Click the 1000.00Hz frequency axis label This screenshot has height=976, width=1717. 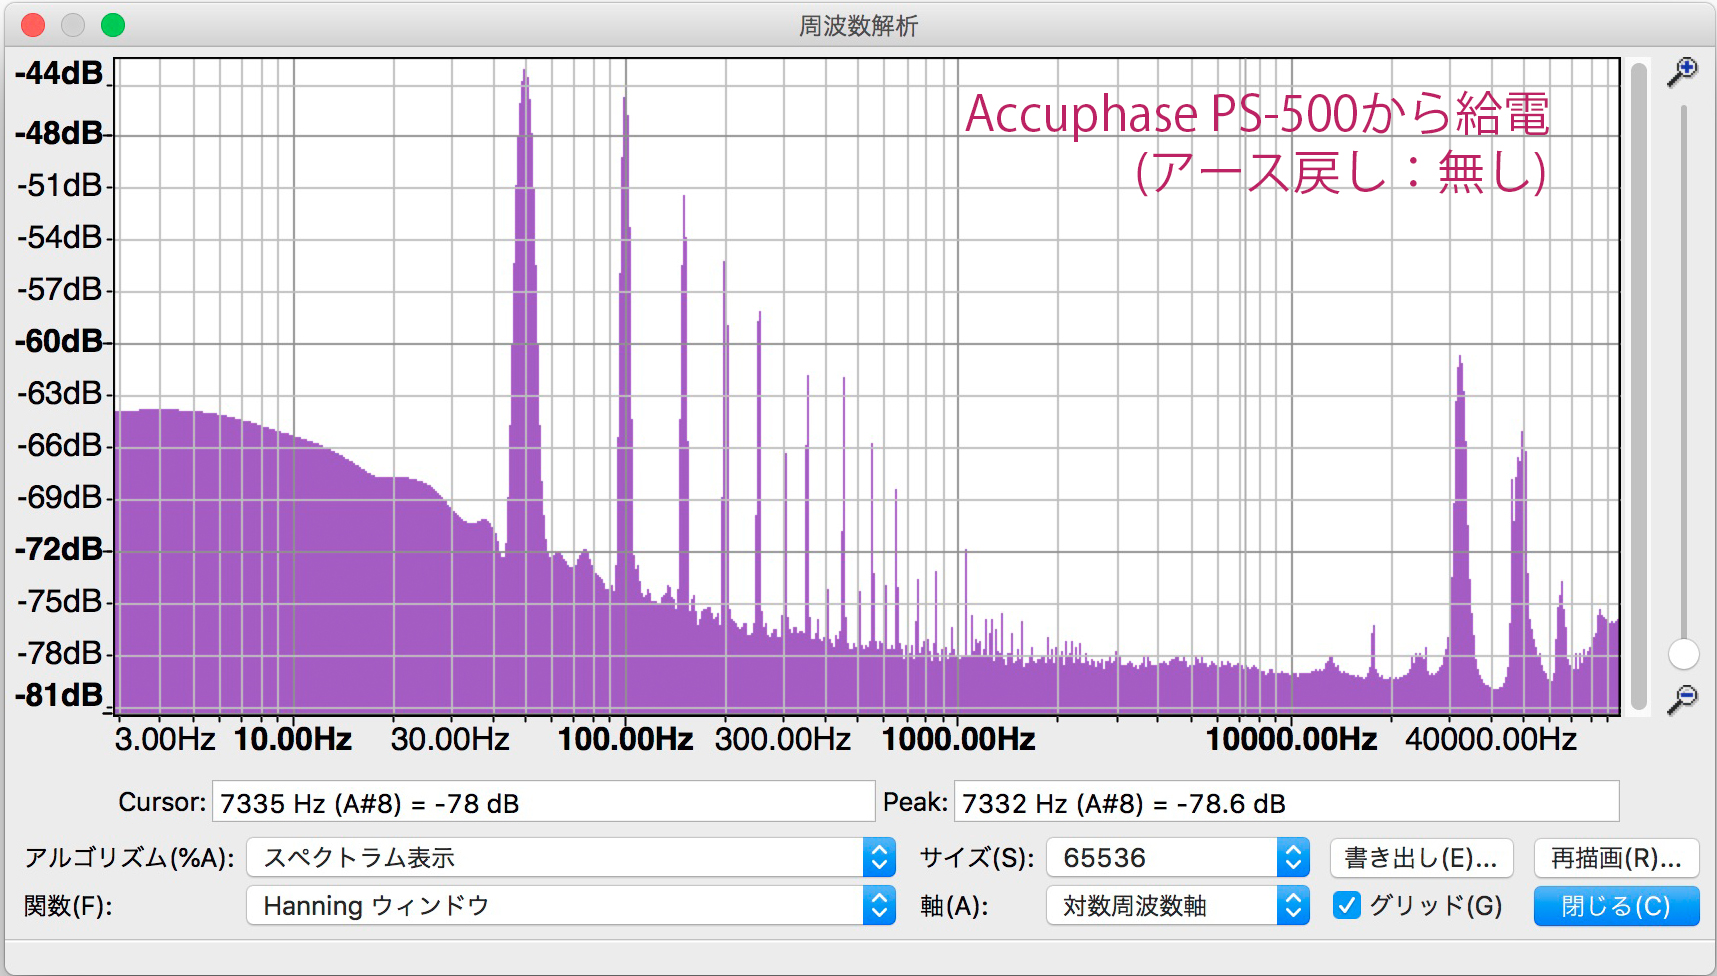958,739
